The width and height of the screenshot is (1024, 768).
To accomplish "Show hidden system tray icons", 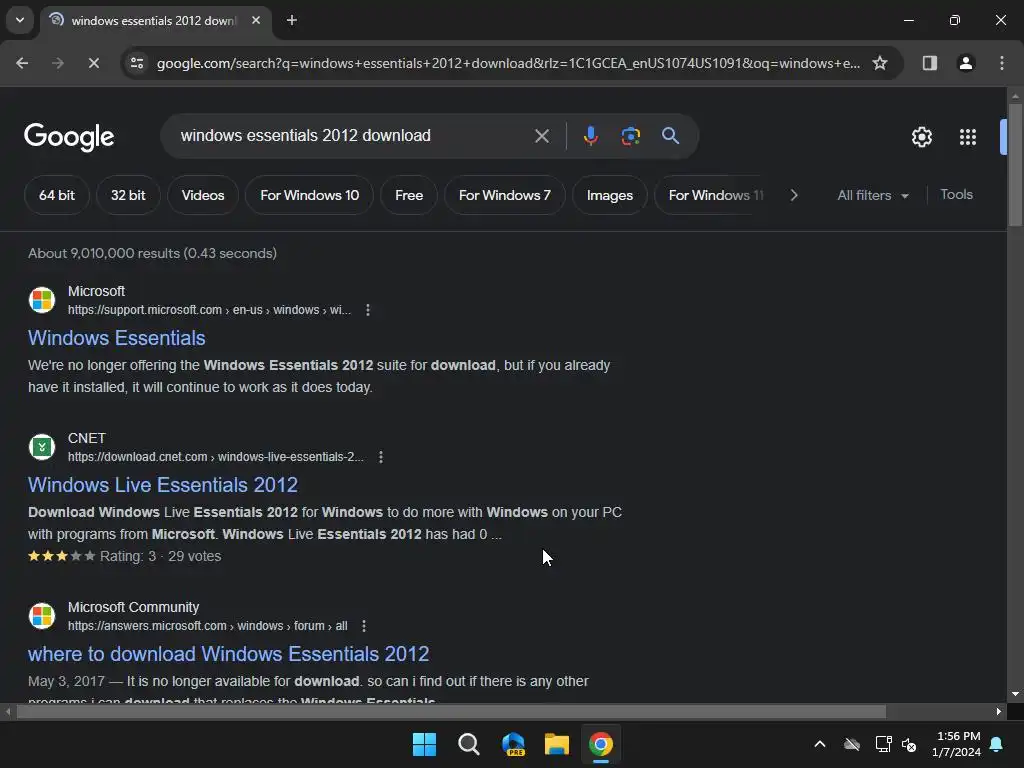I will coord(820,744).
